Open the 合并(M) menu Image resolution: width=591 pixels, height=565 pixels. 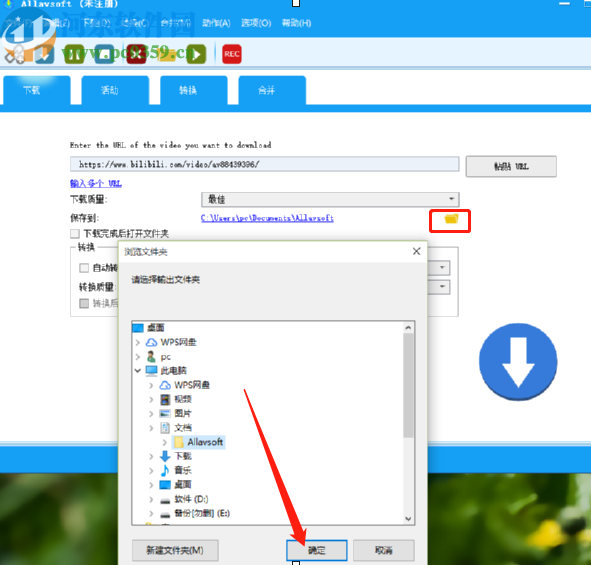coord(176,23)
